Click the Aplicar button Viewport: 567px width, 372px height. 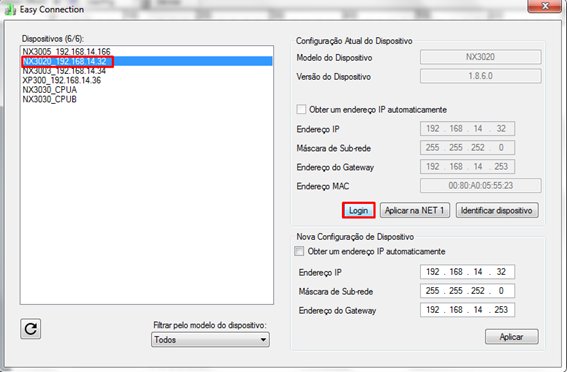point(512,337)
